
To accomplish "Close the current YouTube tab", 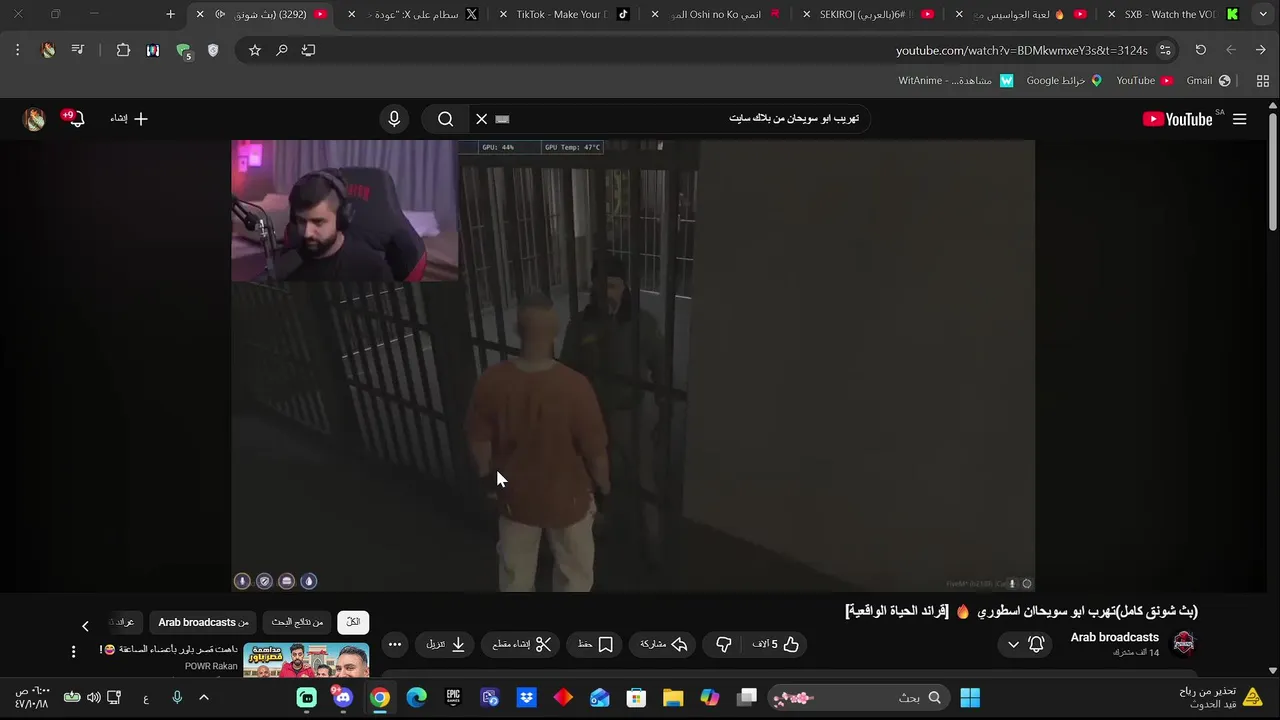I will tap(200, 15).
